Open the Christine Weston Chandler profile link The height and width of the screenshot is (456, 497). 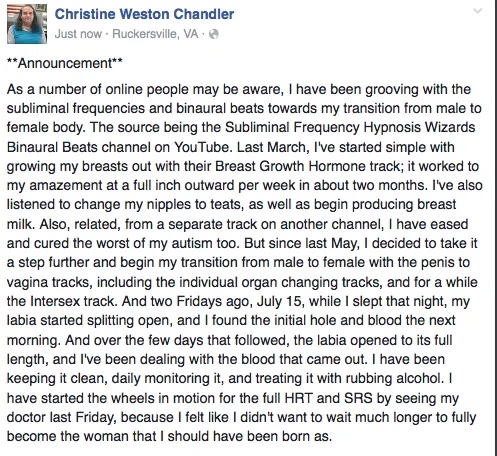(144, 14)
